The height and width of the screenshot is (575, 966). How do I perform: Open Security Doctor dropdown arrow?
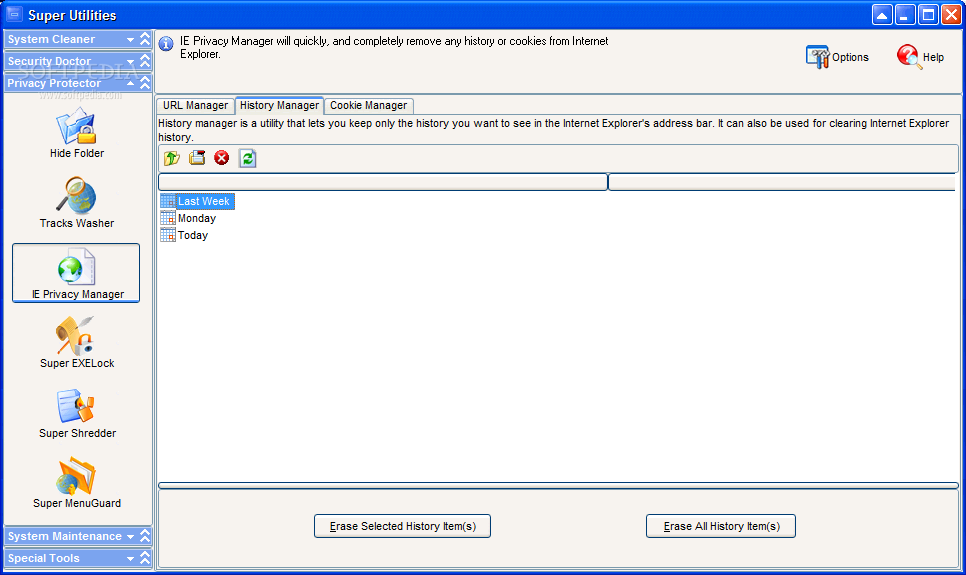coord(131,62)
